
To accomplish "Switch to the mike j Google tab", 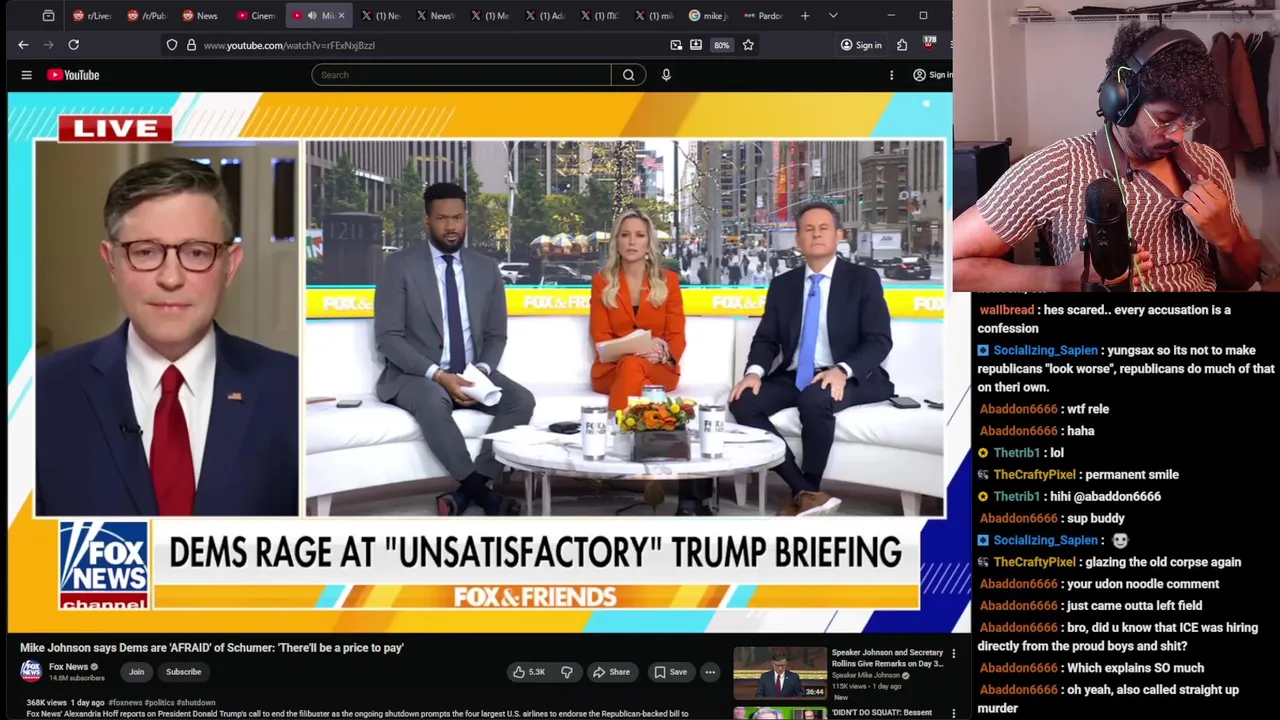I will click(x=708, y=16).
